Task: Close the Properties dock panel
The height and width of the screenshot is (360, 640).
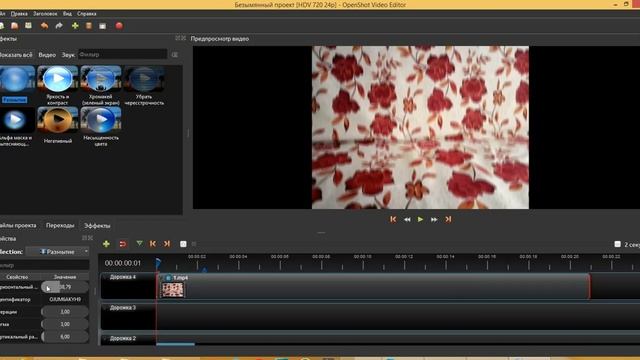Action: pyautogui.click(x=90, y=238)
